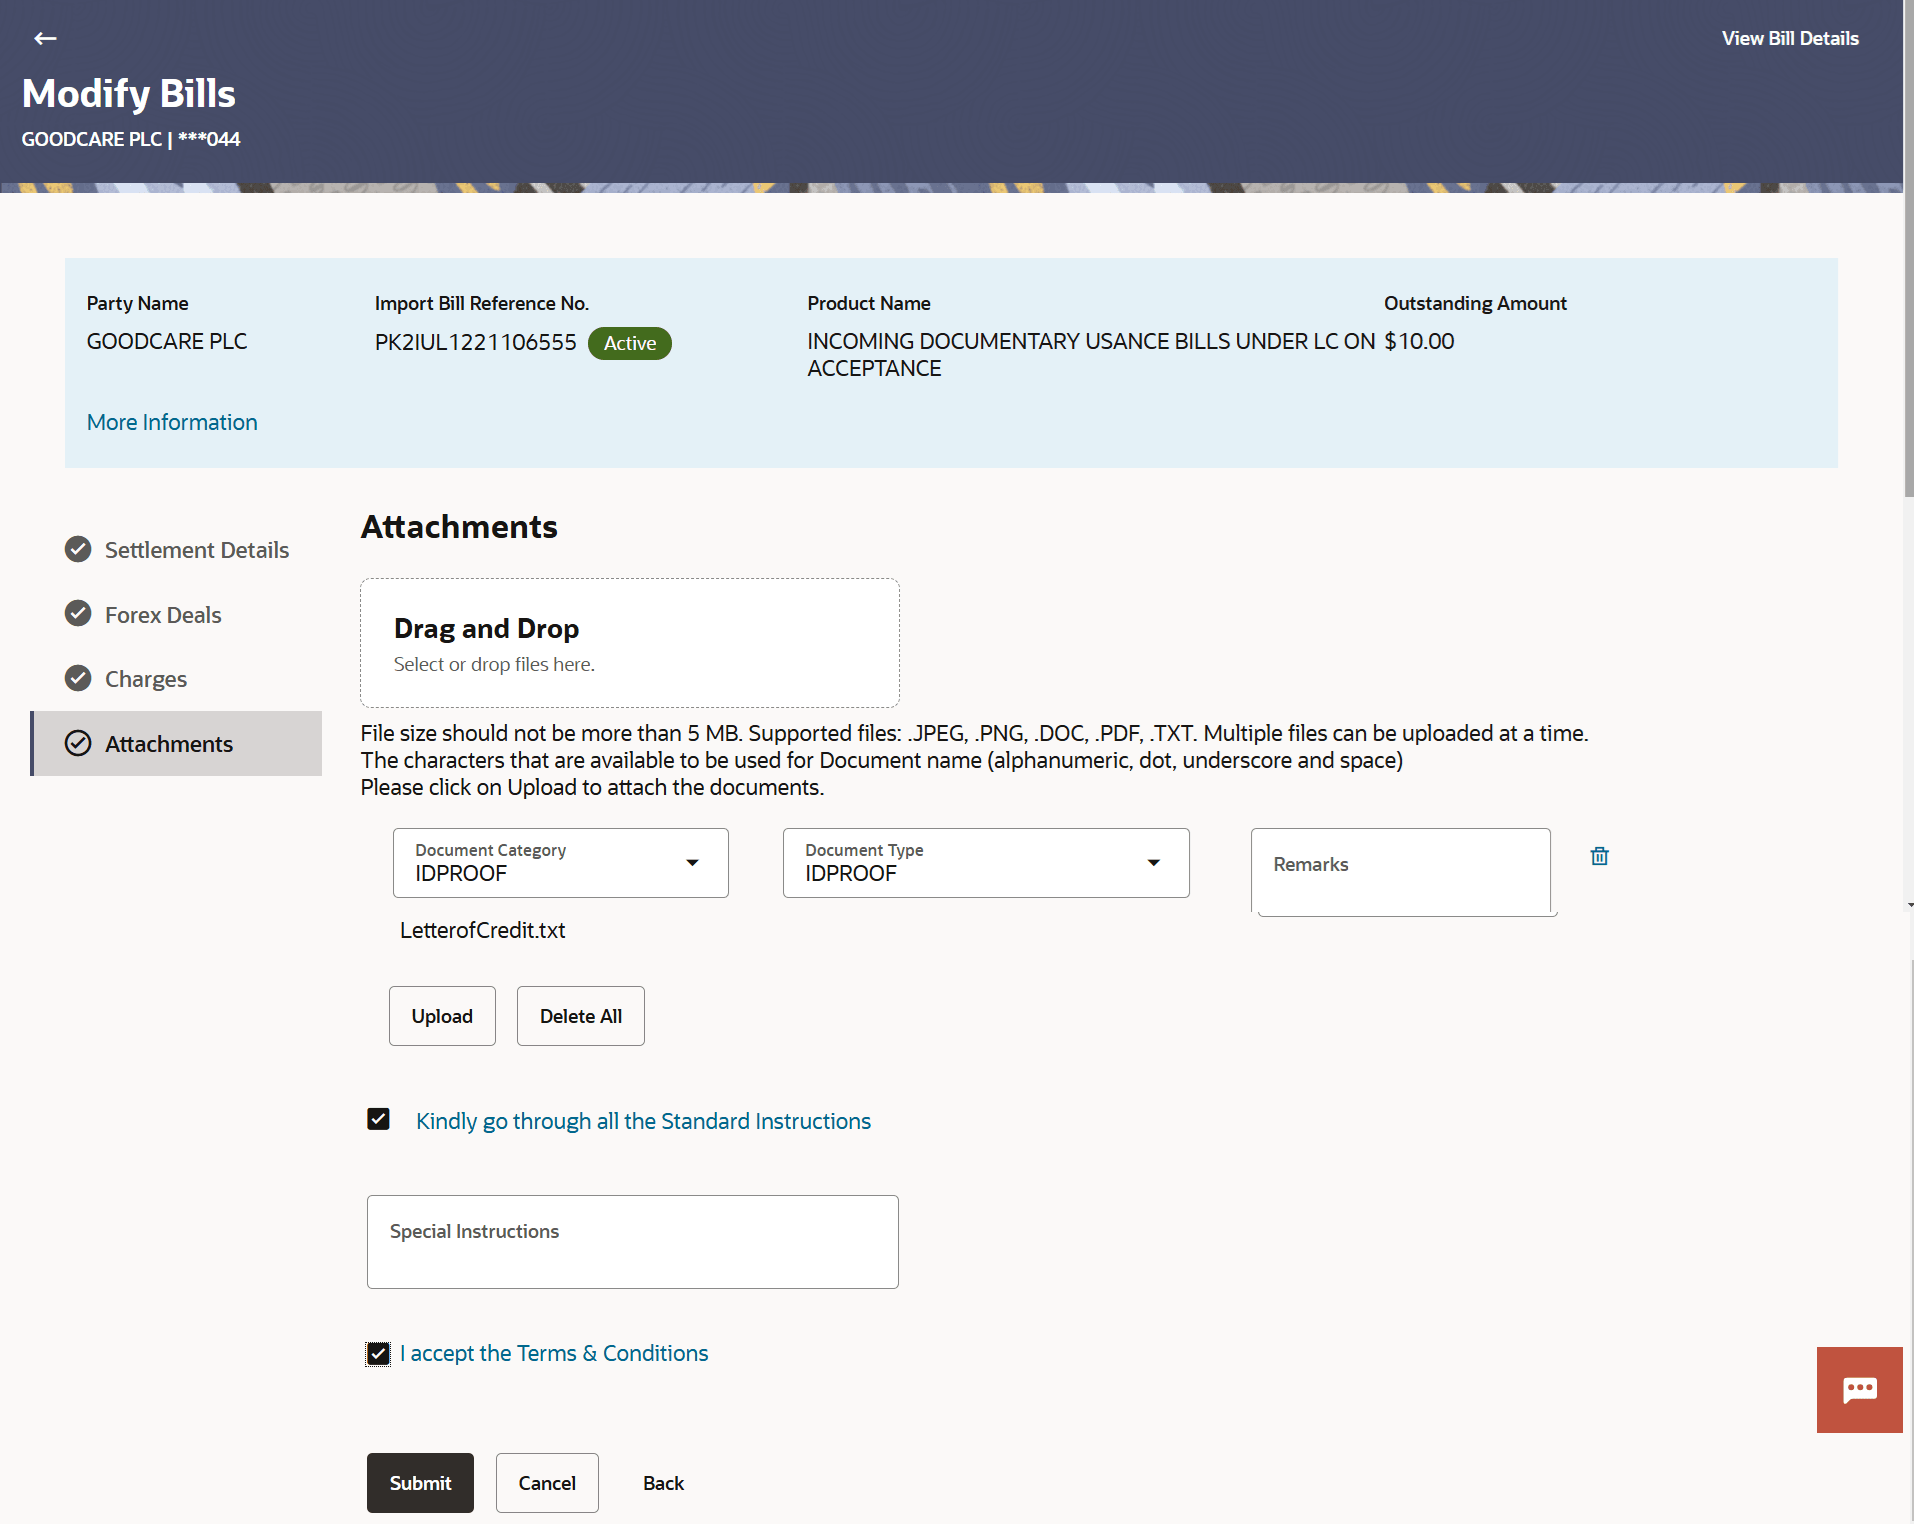1914x1524 pixels.
Task: Open the chat support icon
Action: (x=1859, y=1389)
